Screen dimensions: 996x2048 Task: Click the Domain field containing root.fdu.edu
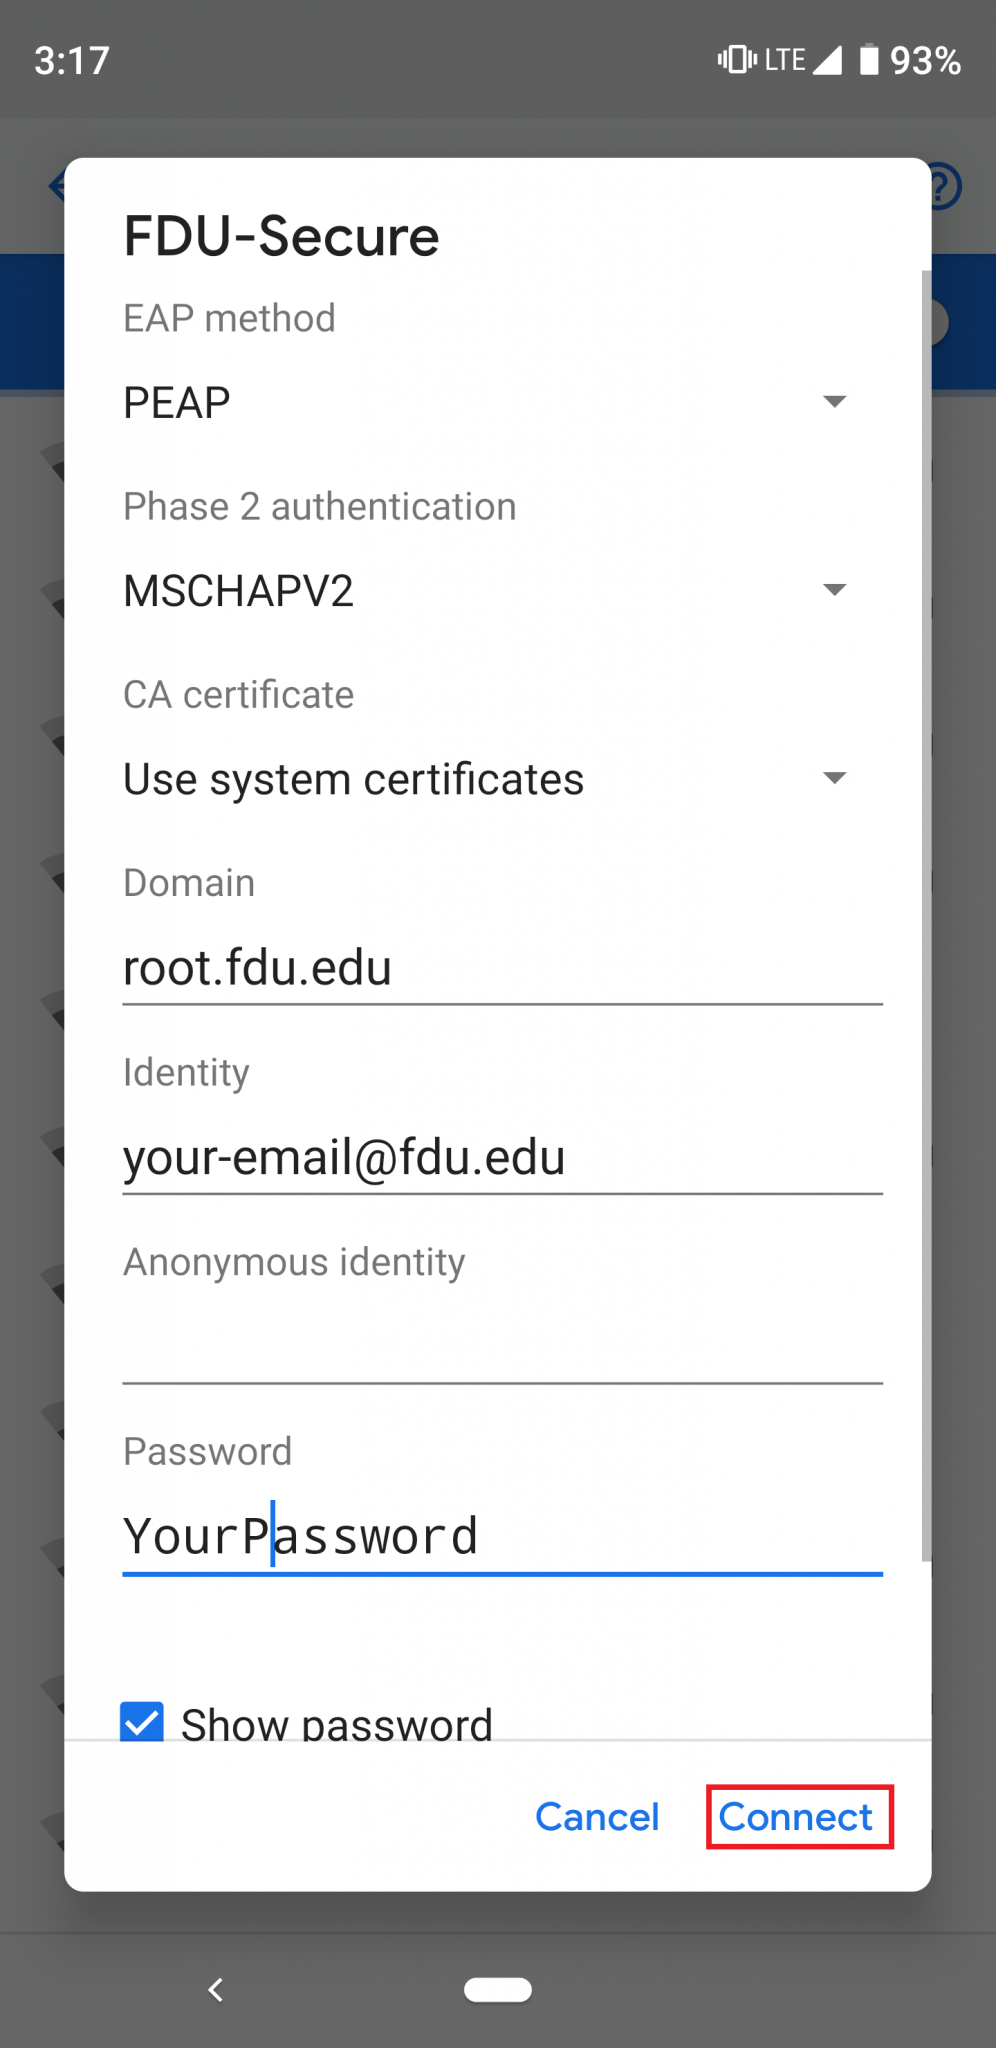tap(502, 968)
